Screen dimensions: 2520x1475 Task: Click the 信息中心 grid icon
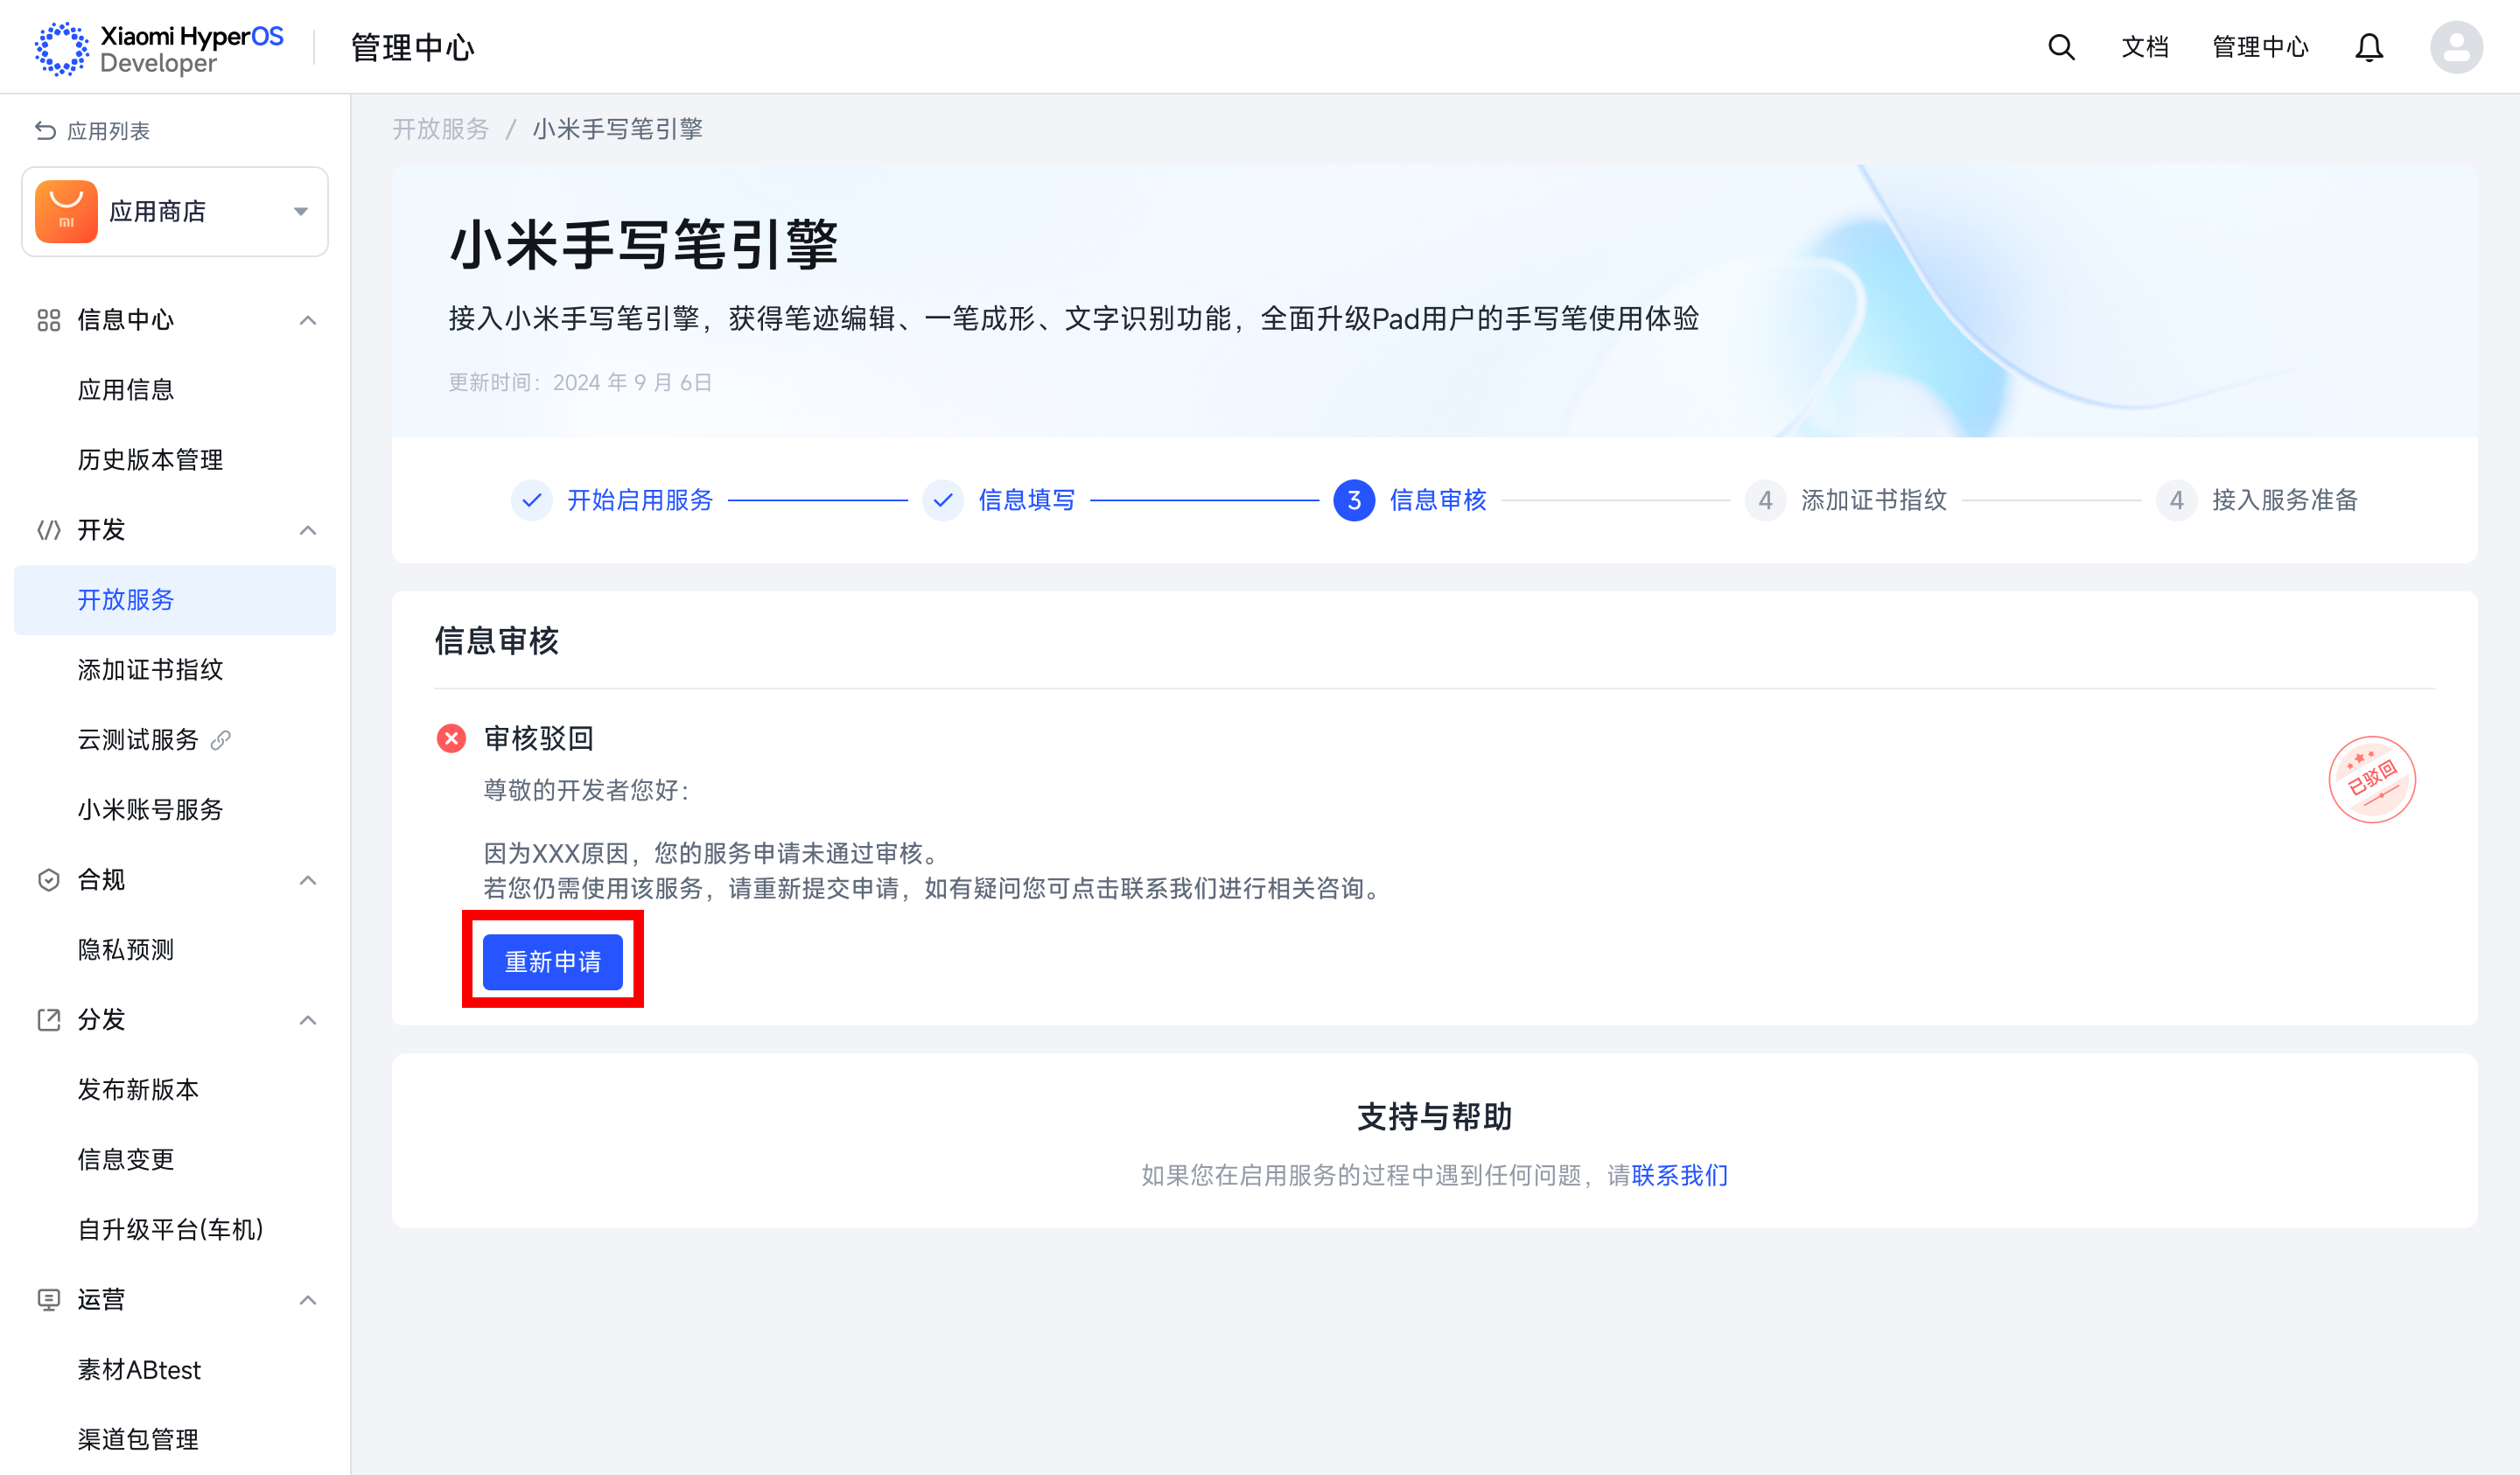point(48,320)
